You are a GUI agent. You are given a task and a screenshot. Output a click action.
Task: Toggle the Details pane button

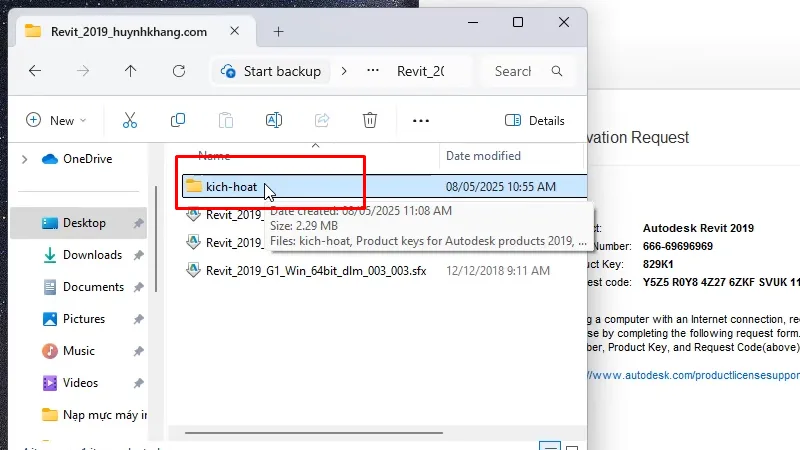pos(535,120)
